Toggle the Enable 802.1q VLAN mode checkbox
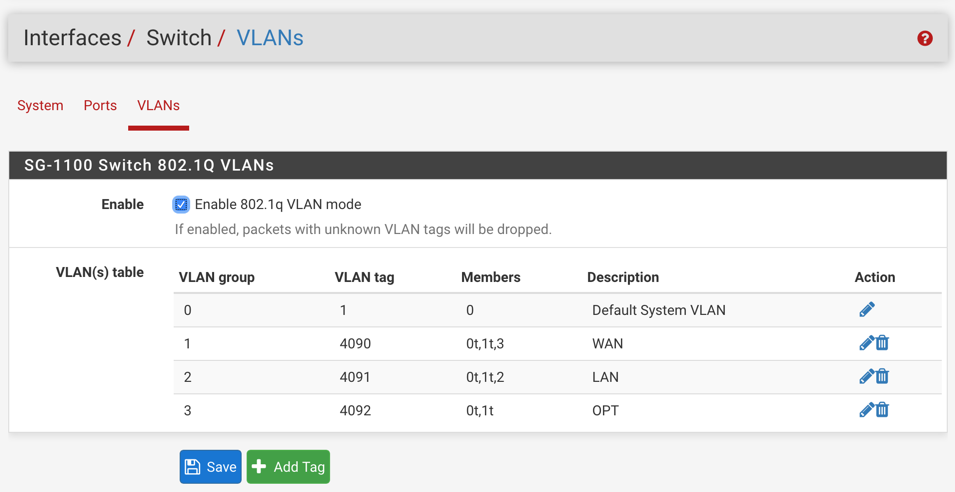955x492 pixels. click(x=181, y=205)
